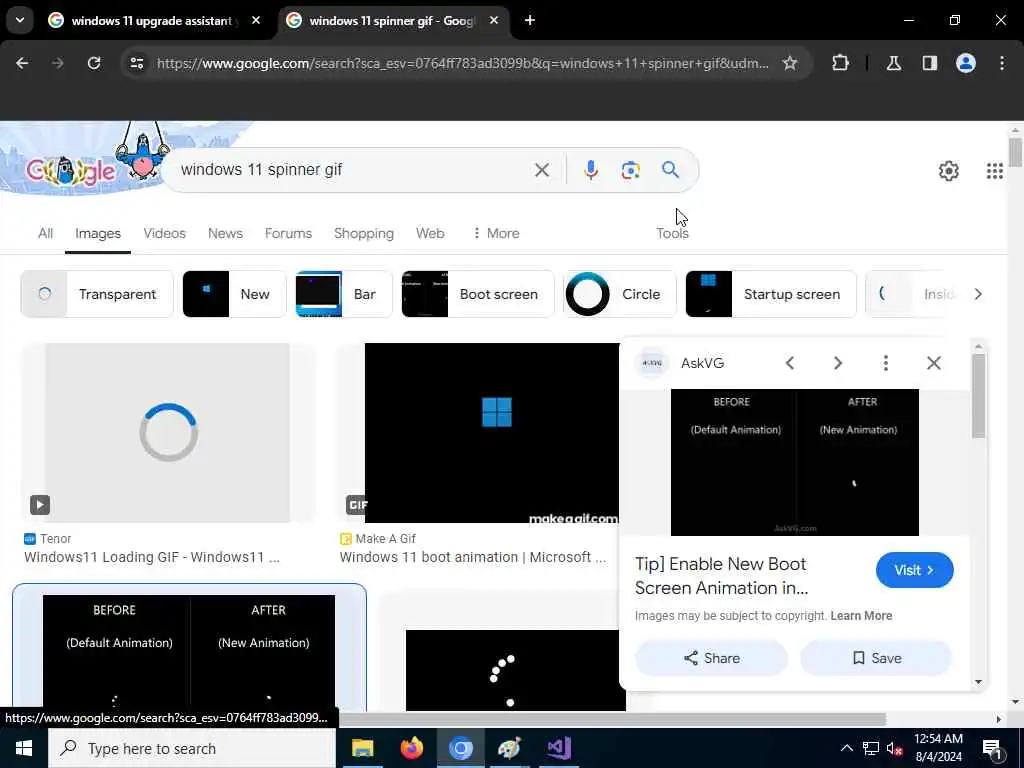Open the AskVG source link
Image resolution: width=1024 pixels, height=768 pixels.
[x=702, y=363]
